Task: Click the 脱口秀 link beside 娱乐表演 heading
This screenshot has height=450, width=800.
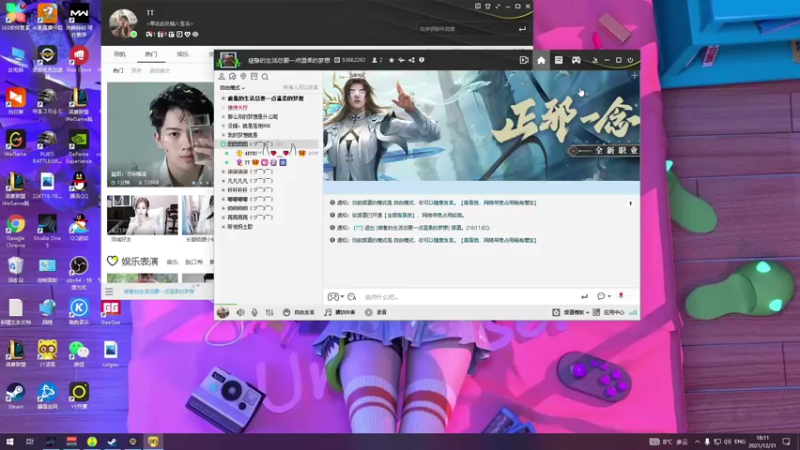Action: point(194,262)
